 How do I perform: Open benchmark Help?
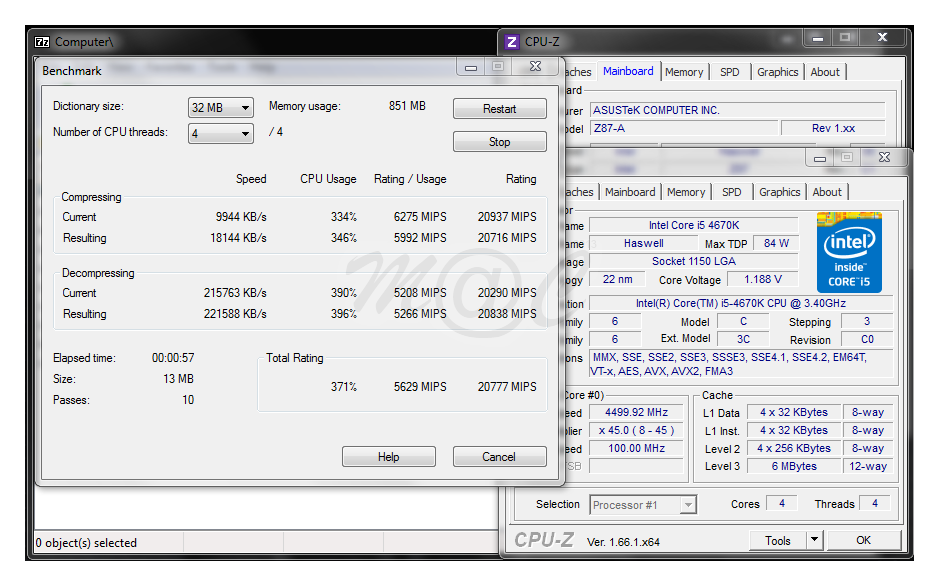pyautogui.click(x=388, y=456)
